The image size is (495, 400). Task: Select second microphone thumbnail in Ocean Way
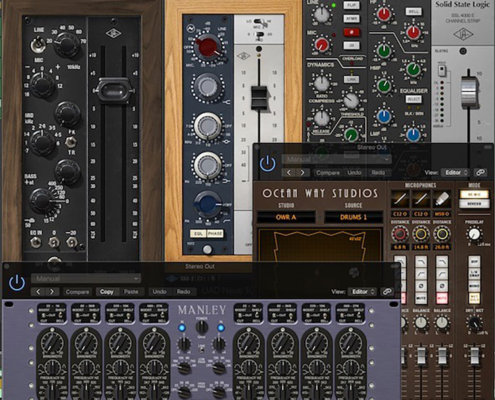point(421,199)
